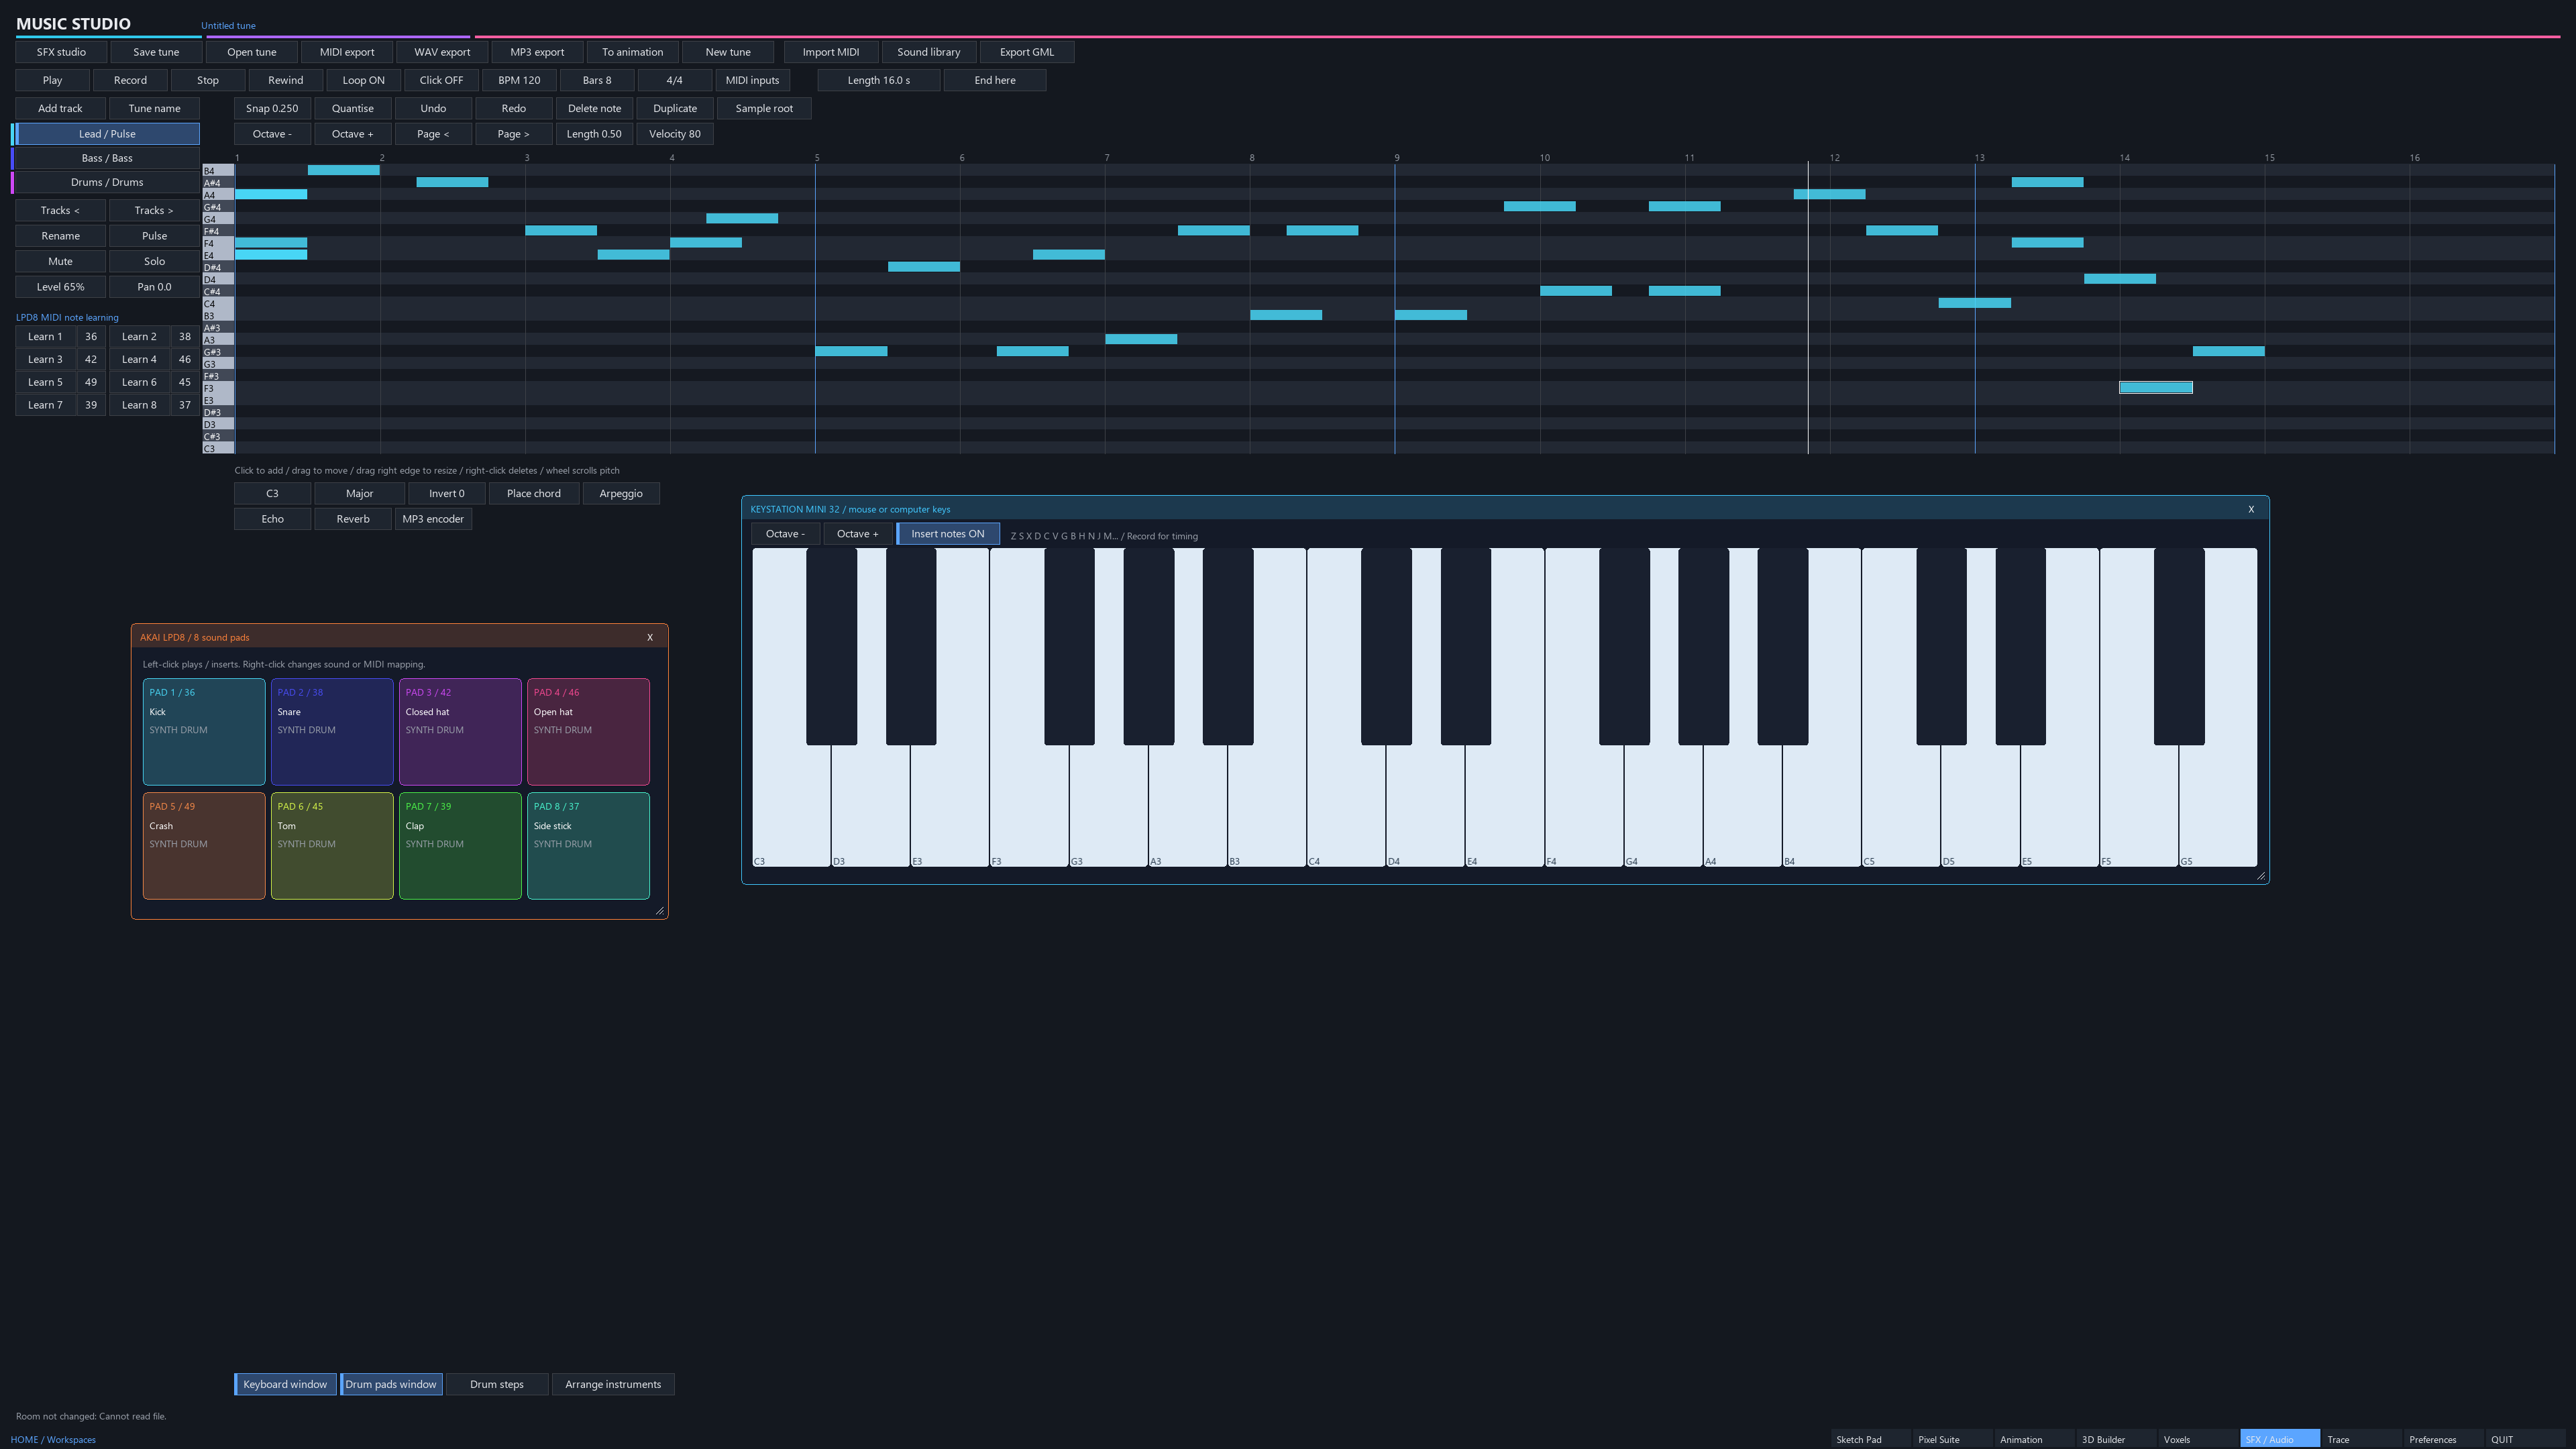Screen dimensions: 2576x1449
Task: Solo the selected track
Action: [154, 261]
